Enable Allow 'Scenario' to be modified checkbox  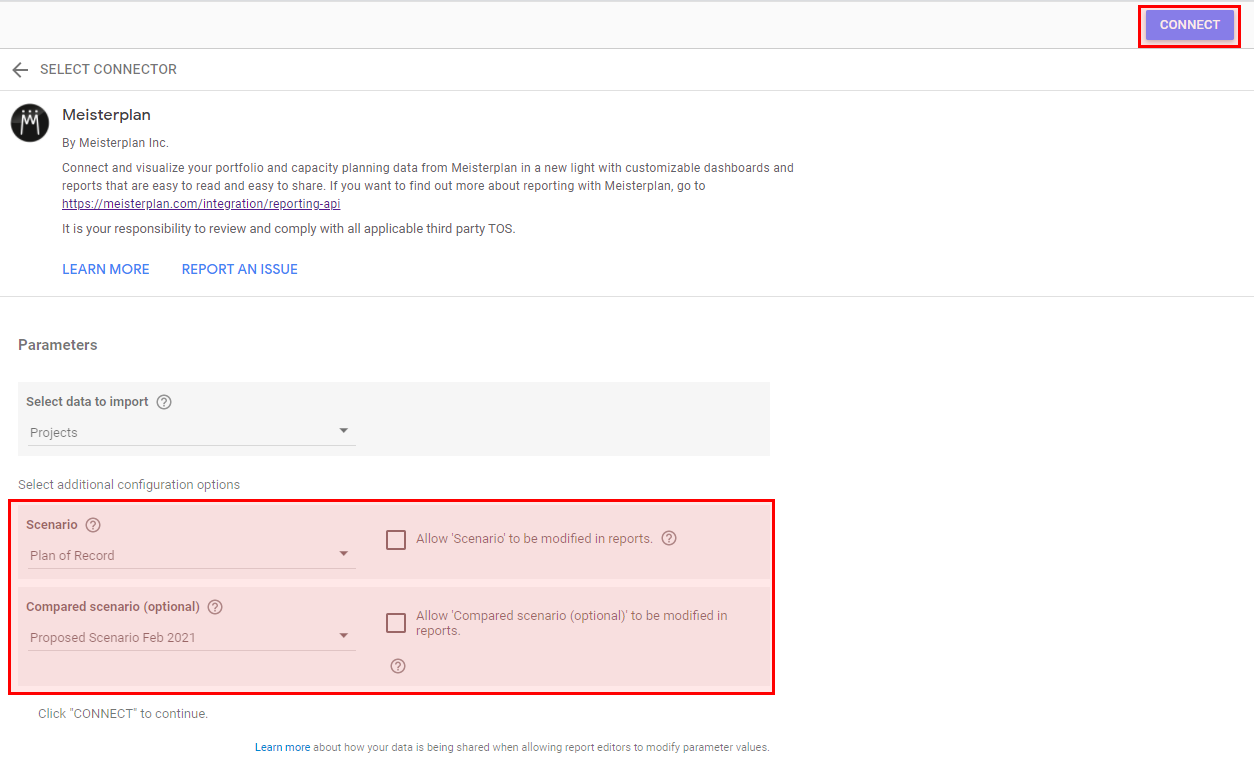[396, 540]
